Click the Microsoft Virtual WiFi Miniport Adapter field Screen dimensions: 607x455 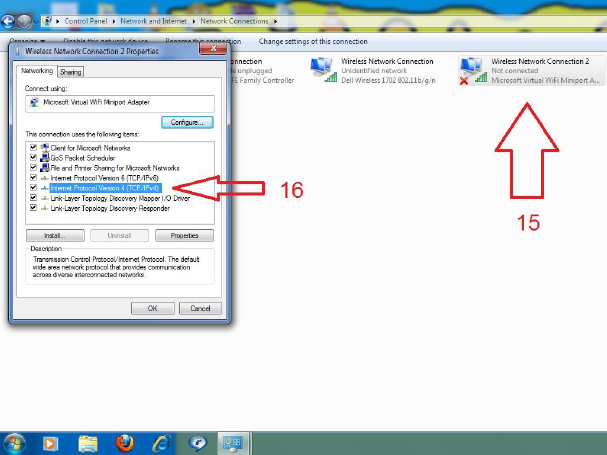pos(120,103)
